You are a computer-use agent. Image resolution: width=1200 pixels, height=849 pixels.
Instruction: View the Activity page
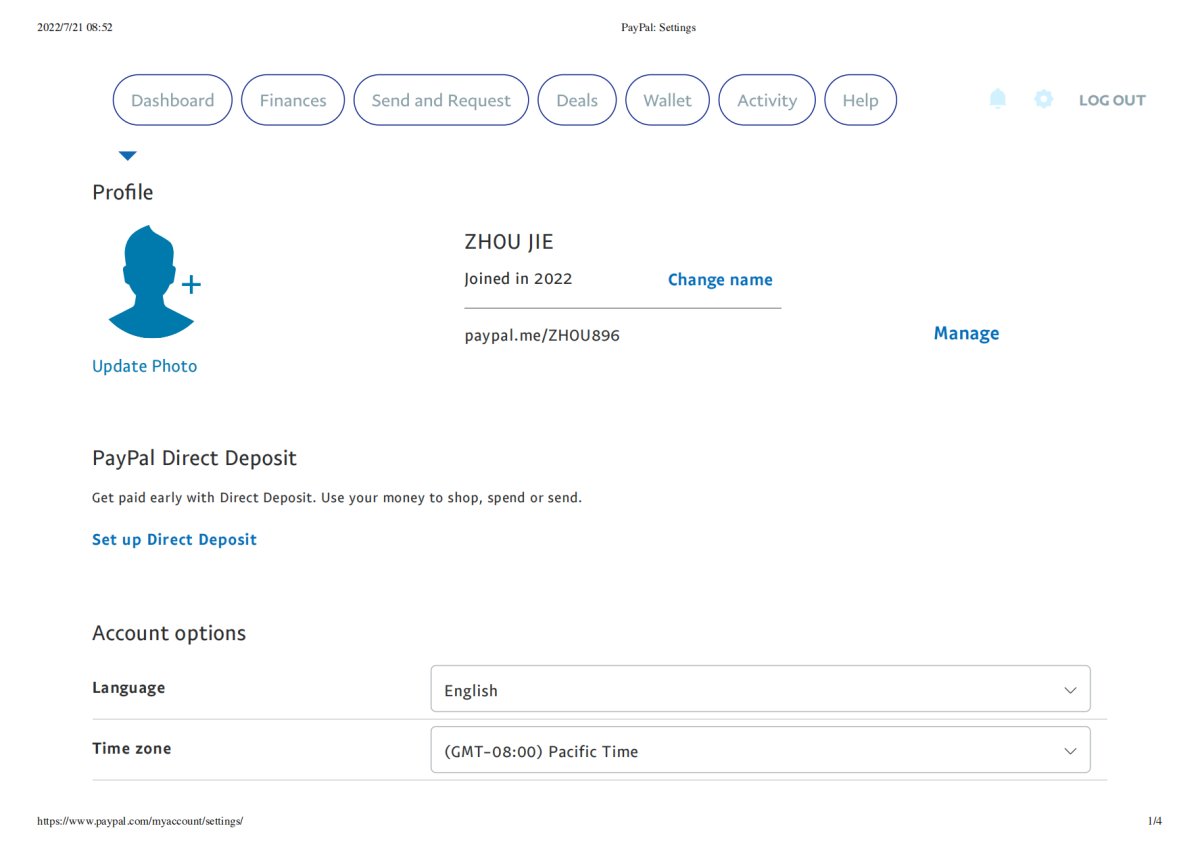point(767,100)
